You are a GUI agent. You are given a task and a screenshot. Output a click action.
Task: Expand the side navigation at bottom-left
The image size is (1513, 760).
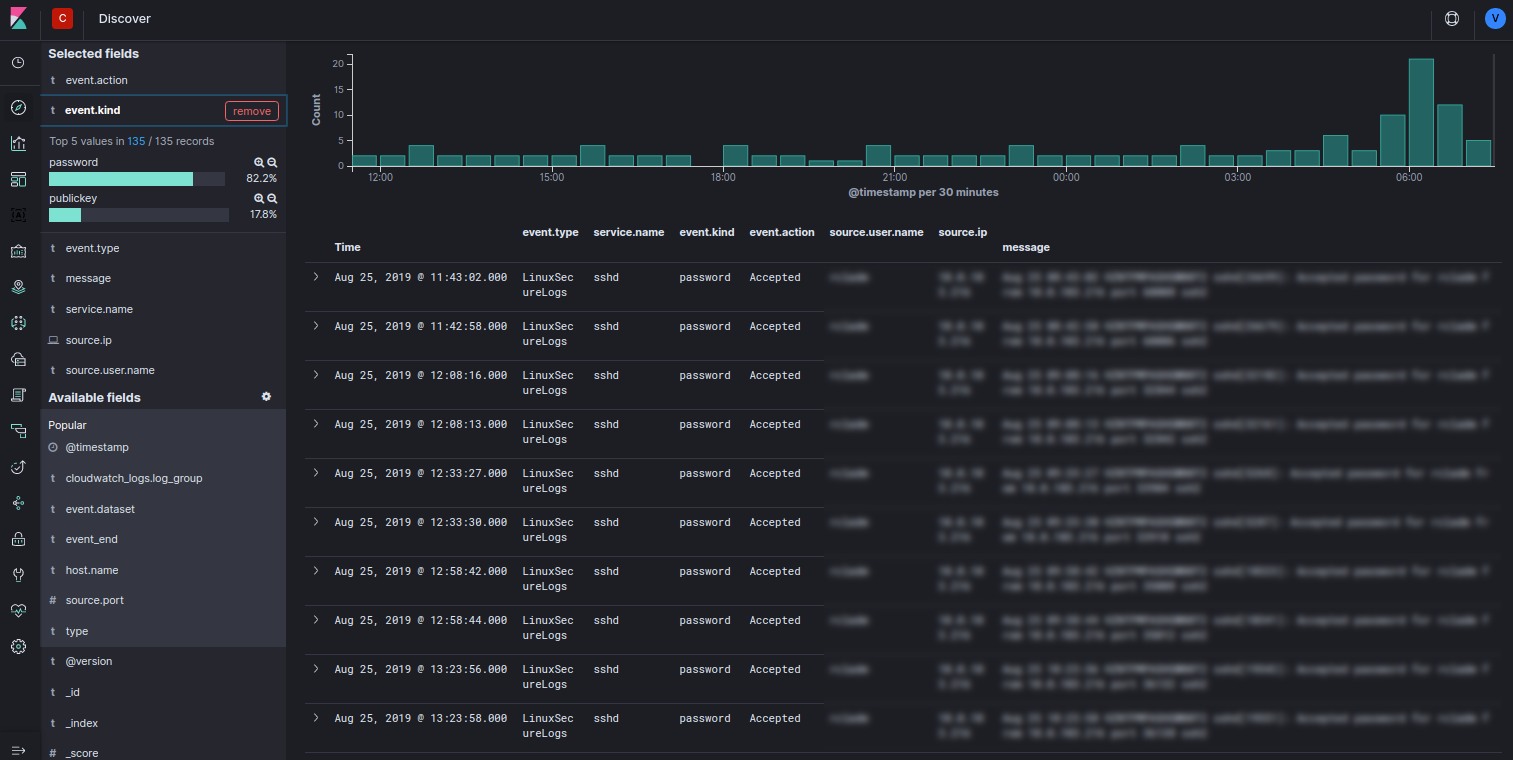[x=18, y=750]
